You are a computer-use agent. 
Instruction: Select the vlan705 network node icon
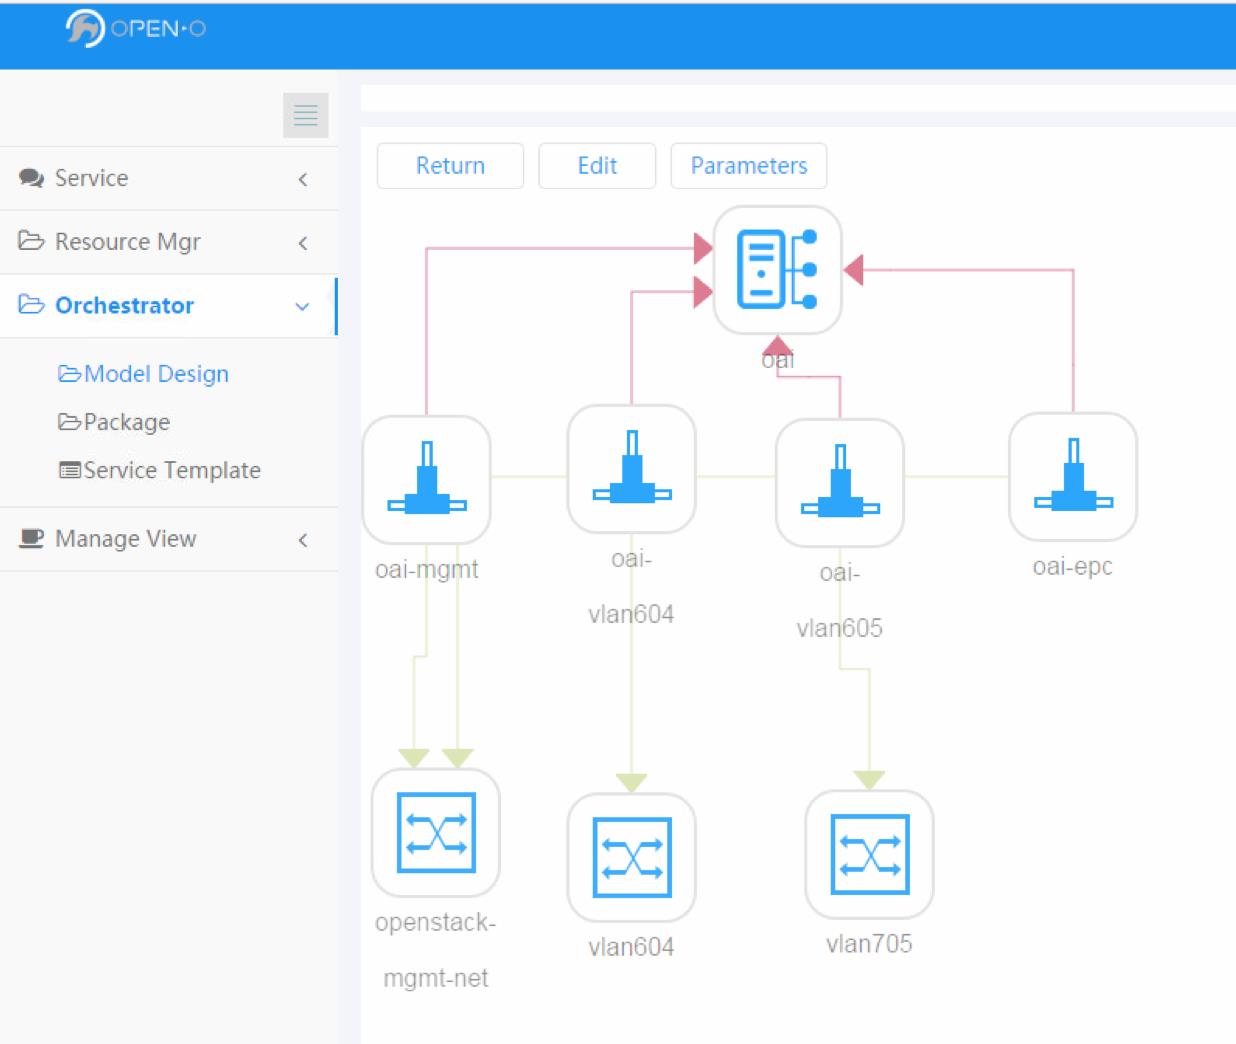tap(869, 854)
